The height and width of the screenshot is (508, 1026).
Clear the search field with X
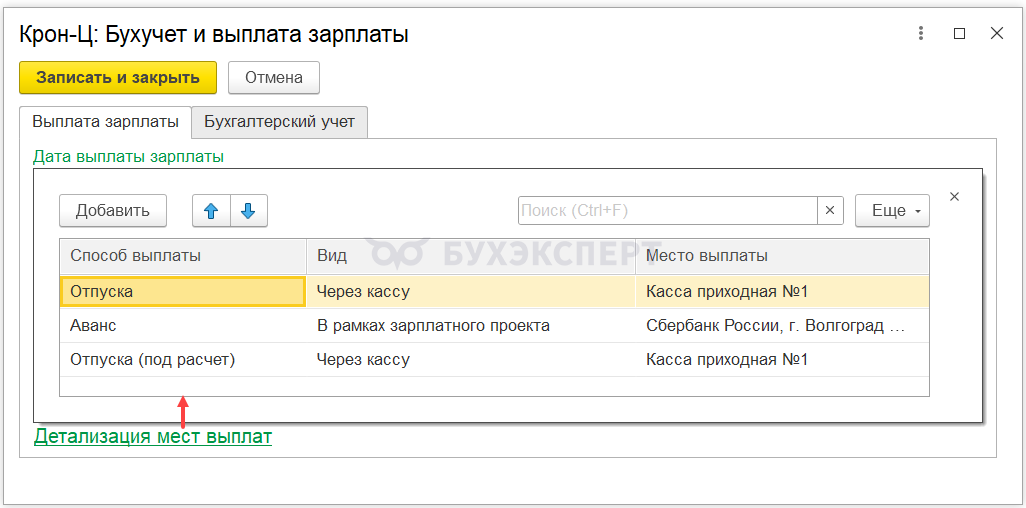(831, 211)
